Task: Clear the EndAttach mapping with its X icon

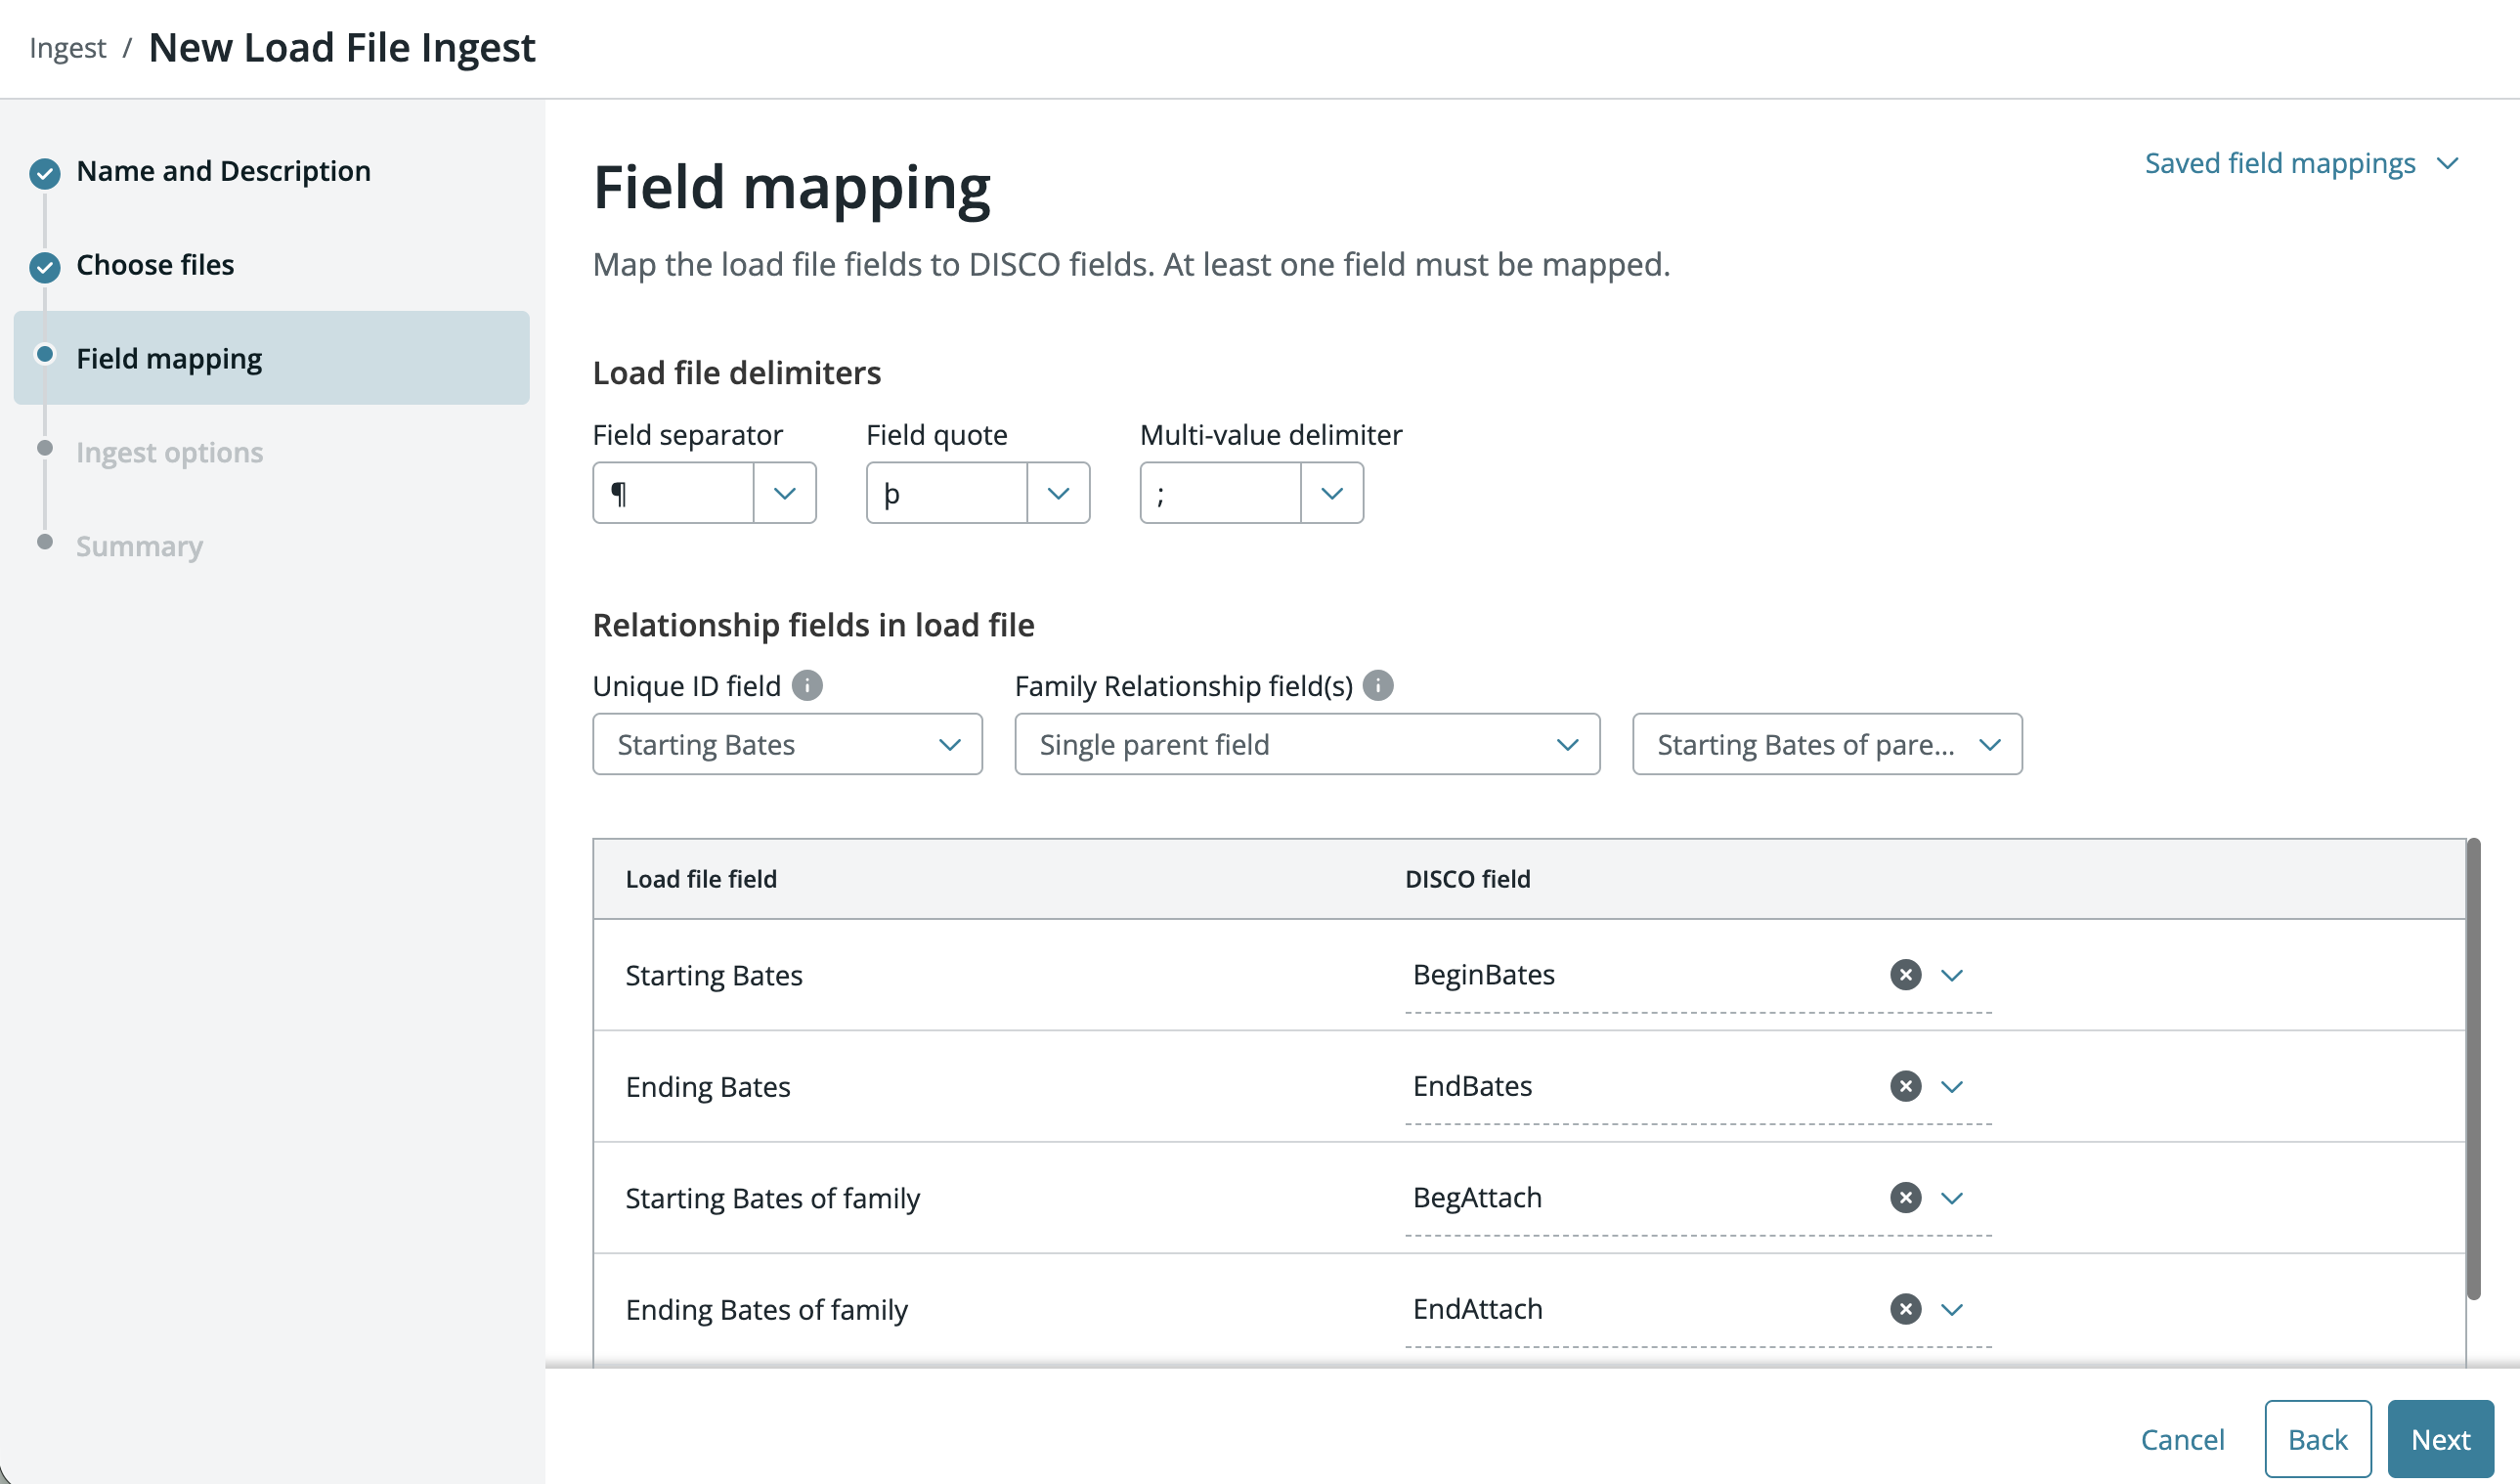Action: pos(1906,1309)
